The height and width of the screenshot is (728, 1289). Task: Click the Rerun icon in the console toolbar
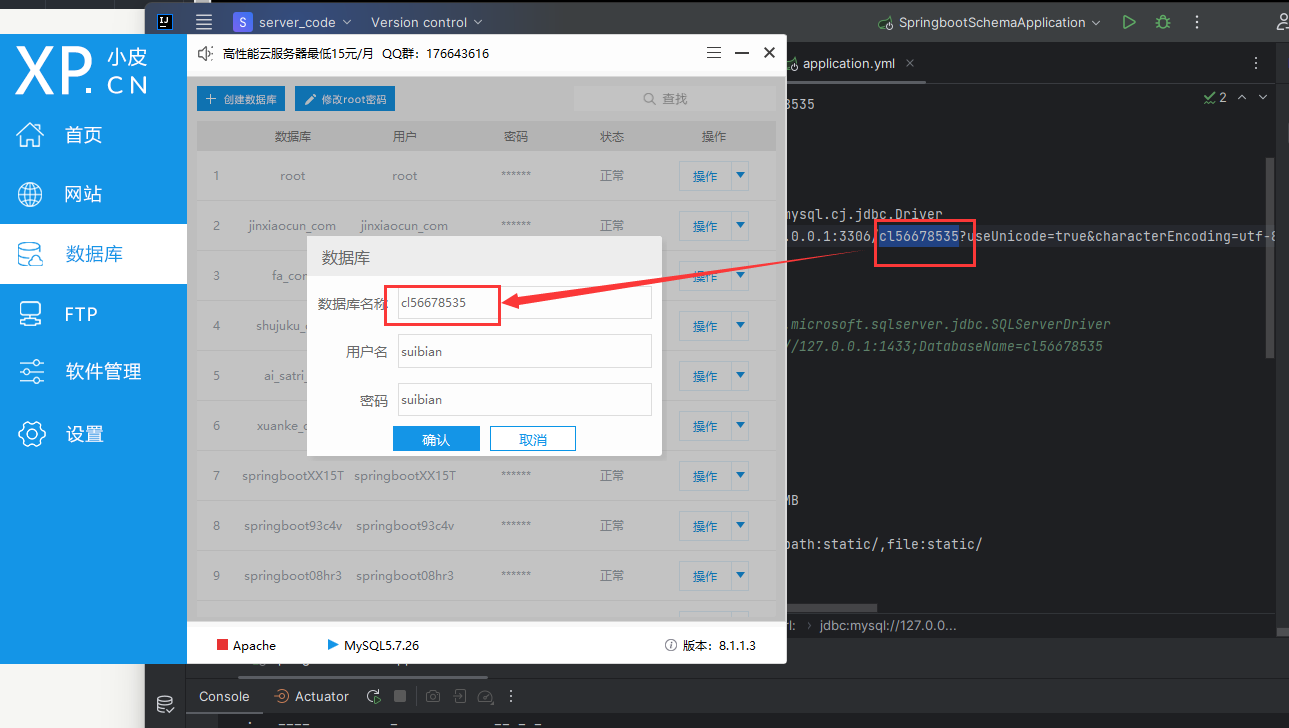coord(373,696)
